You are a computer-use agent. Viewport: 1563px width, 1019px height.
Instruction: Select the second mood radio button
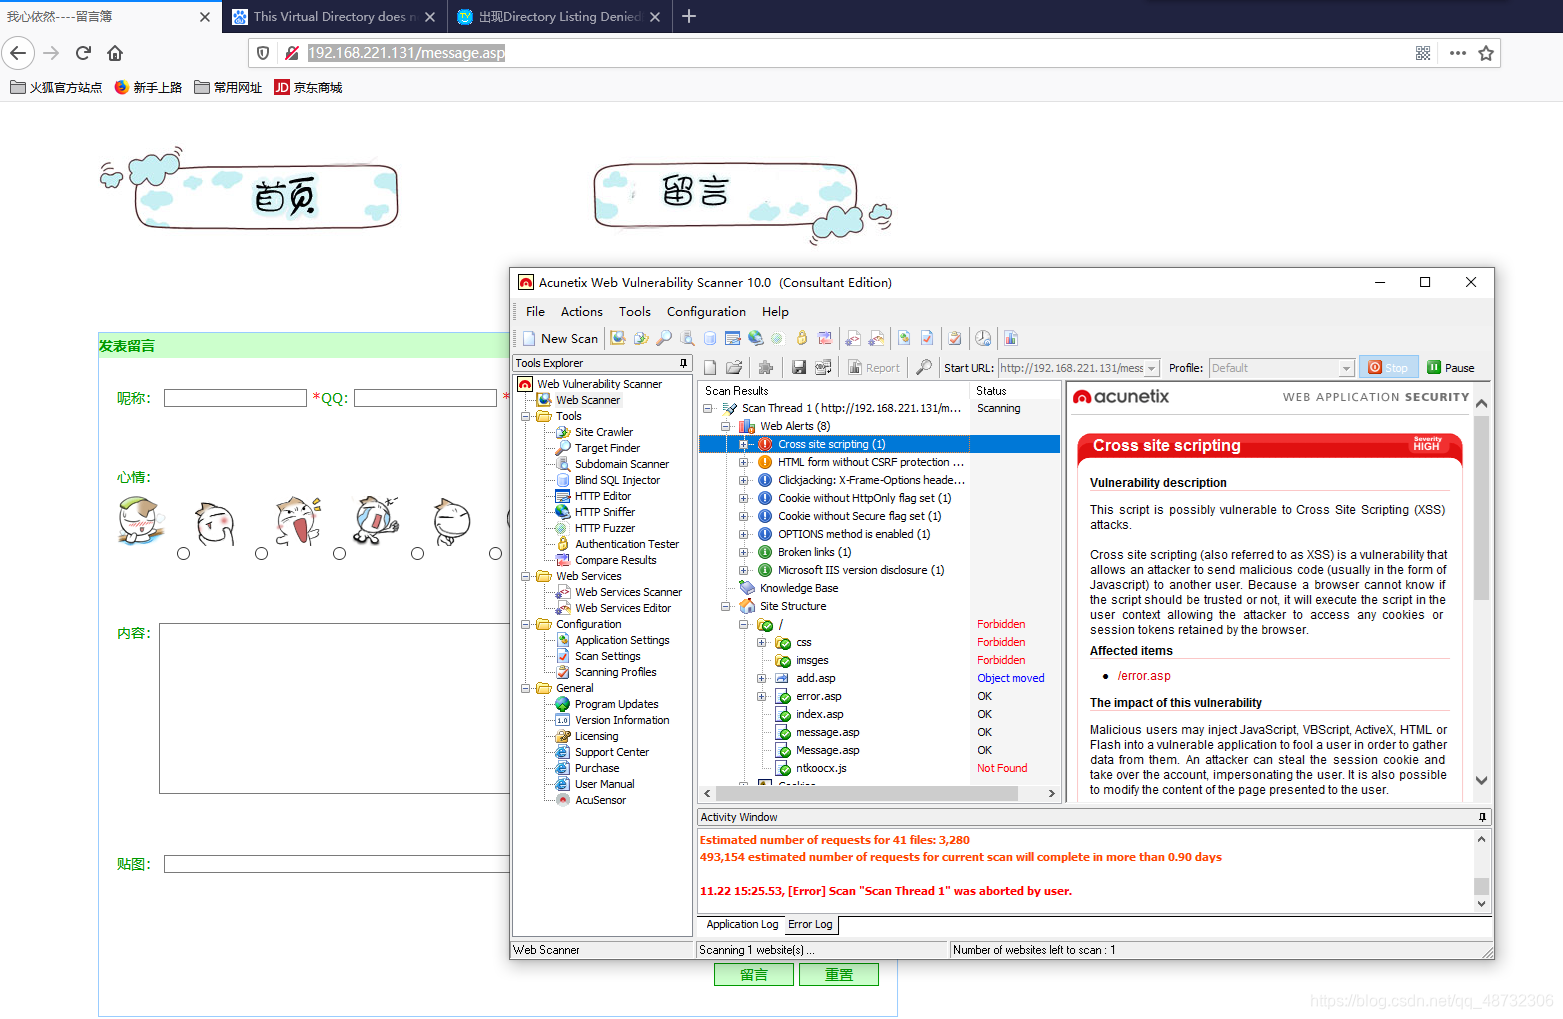tap(261, 553)
